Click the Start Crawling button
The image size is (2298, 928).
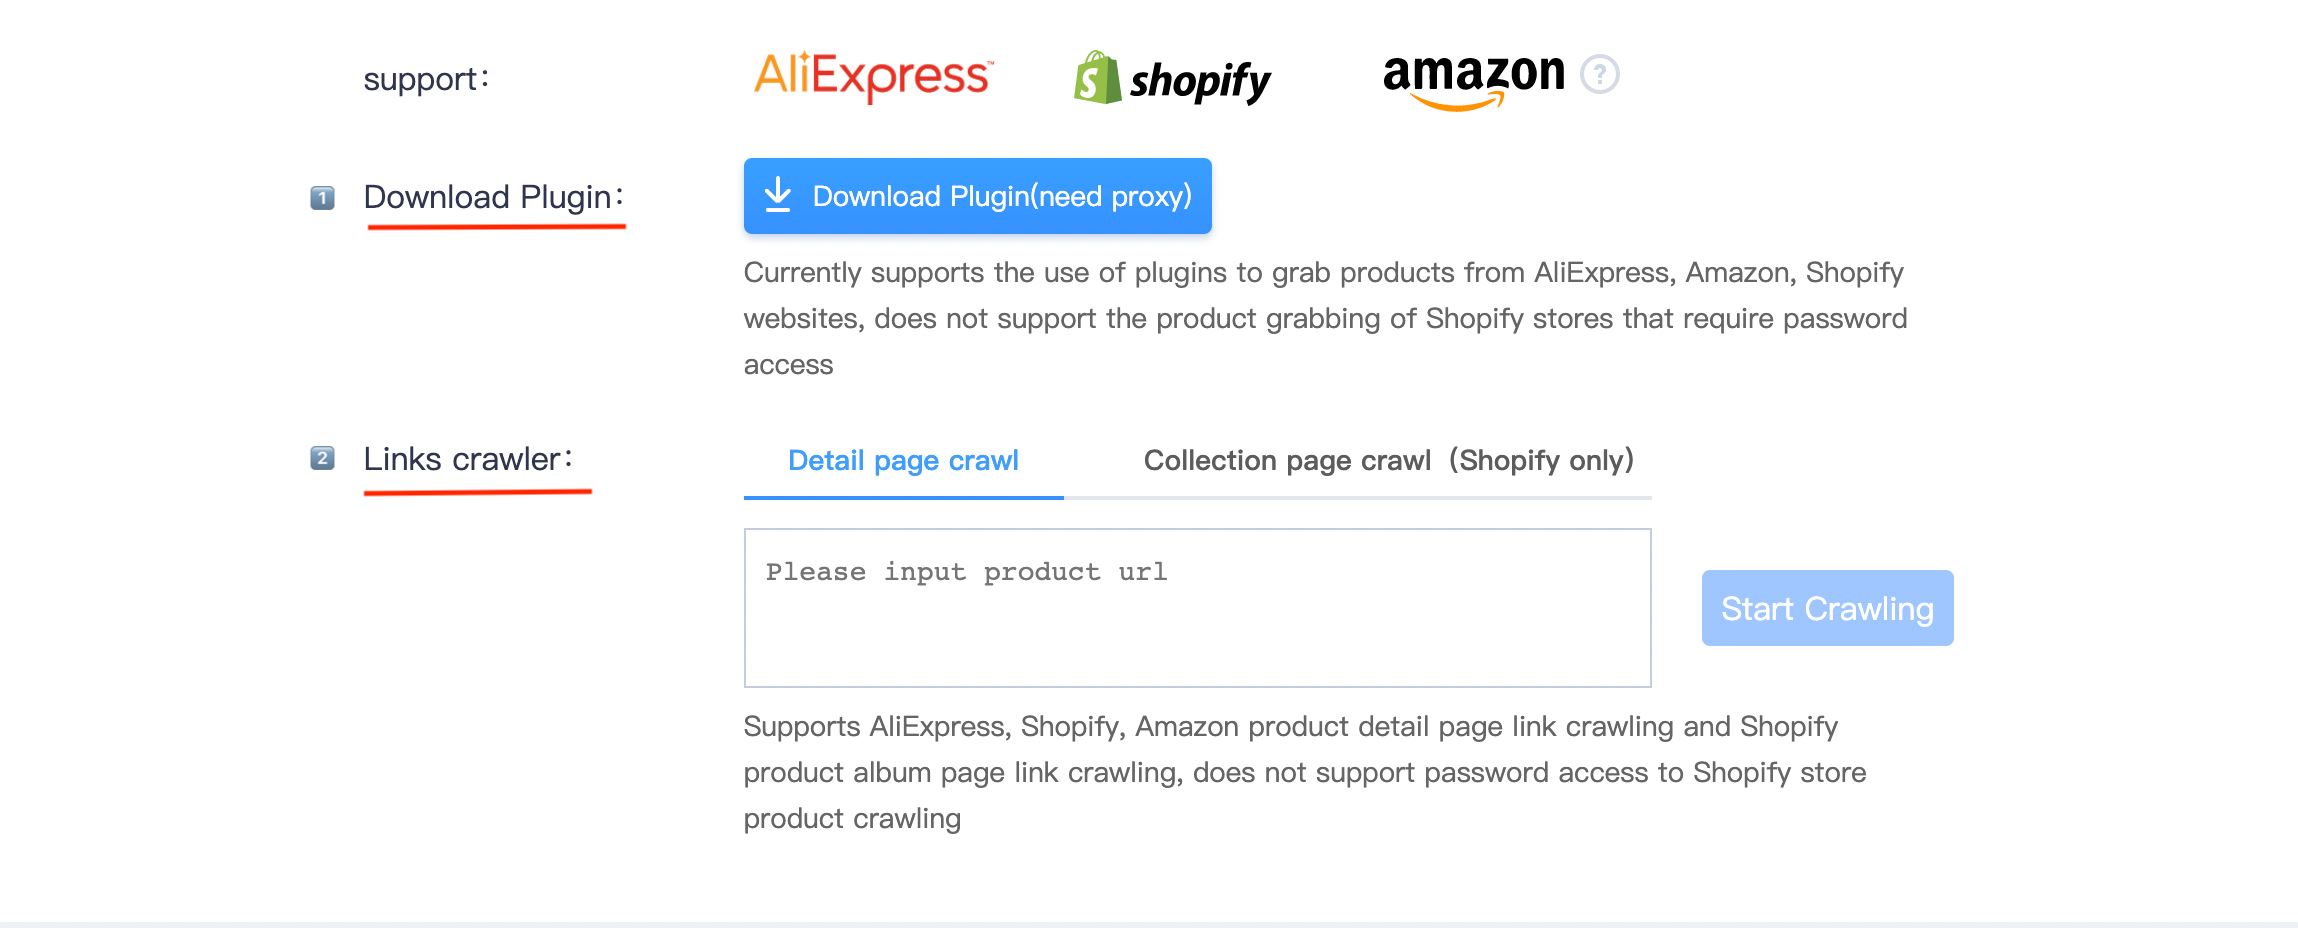coord(1827,608)
